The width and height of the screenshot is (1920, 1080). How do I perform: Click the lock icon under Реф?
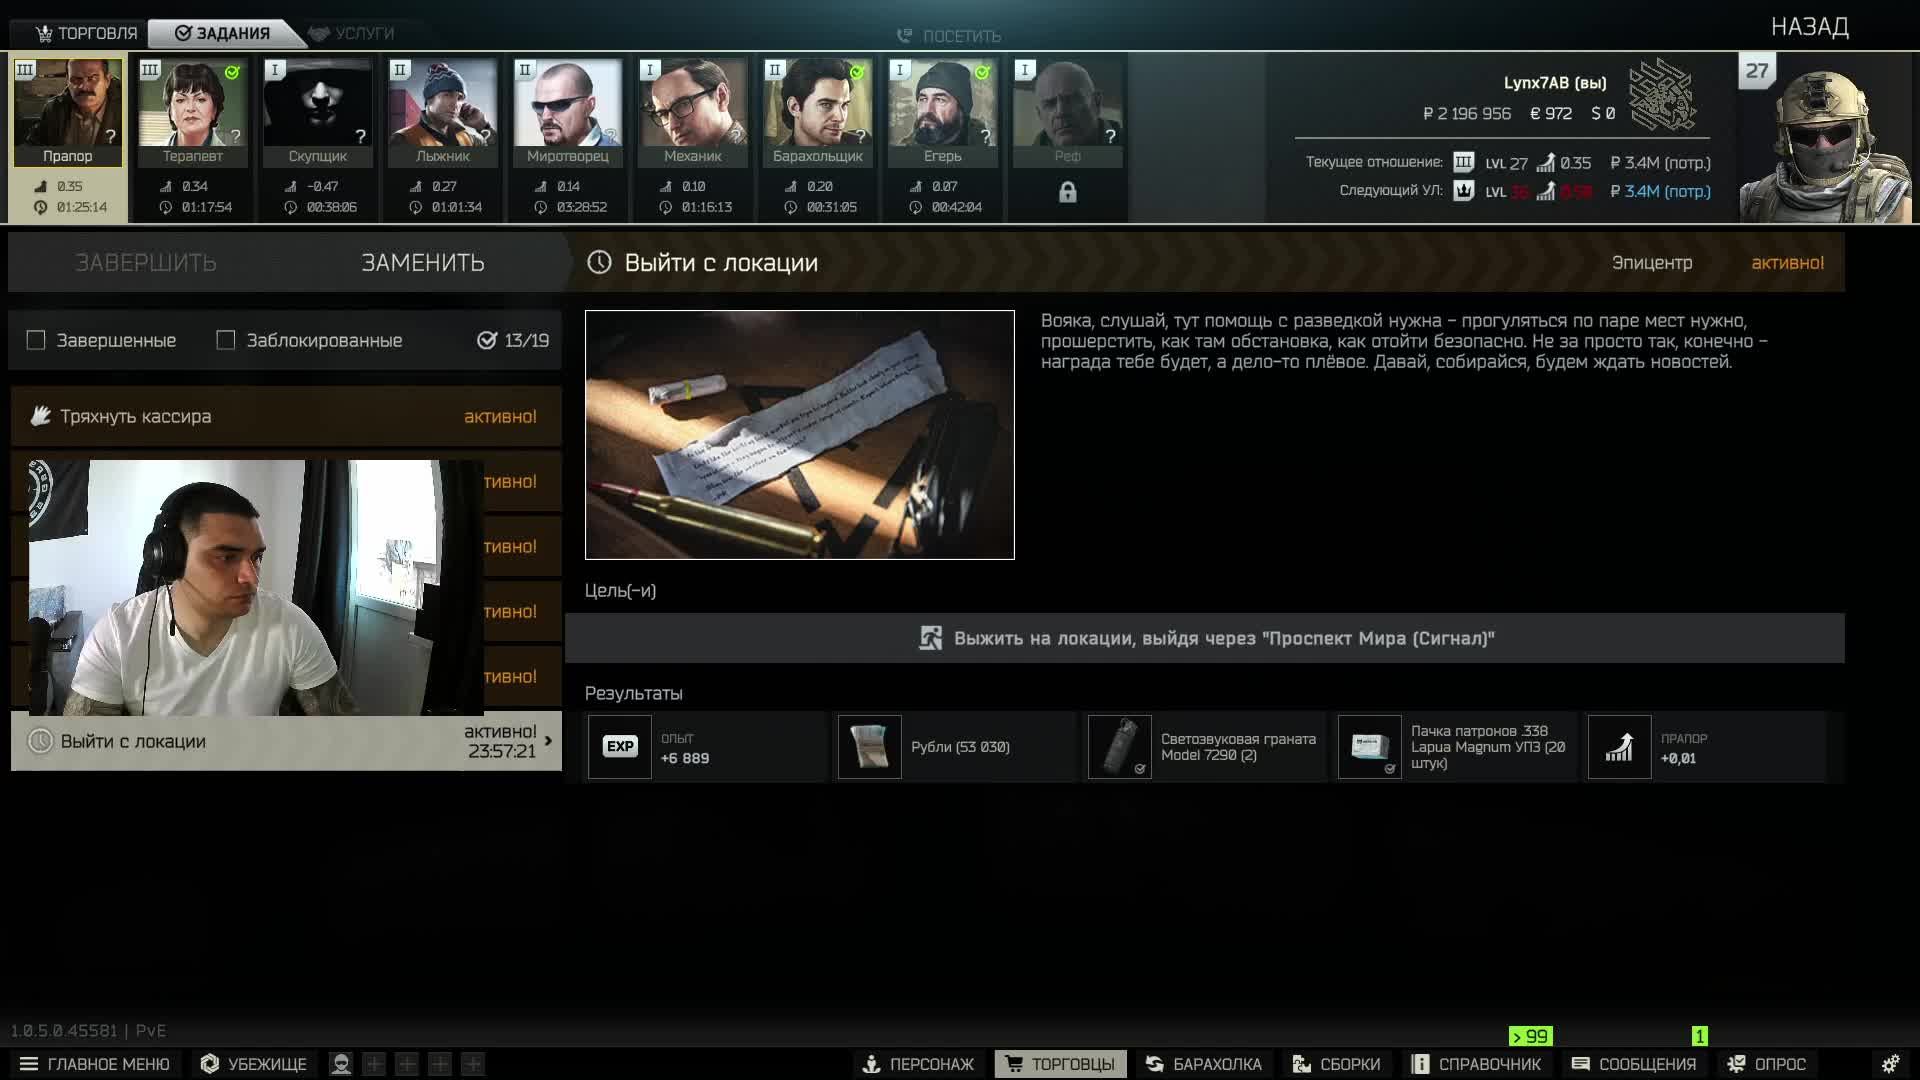[x=1068, y=192]
